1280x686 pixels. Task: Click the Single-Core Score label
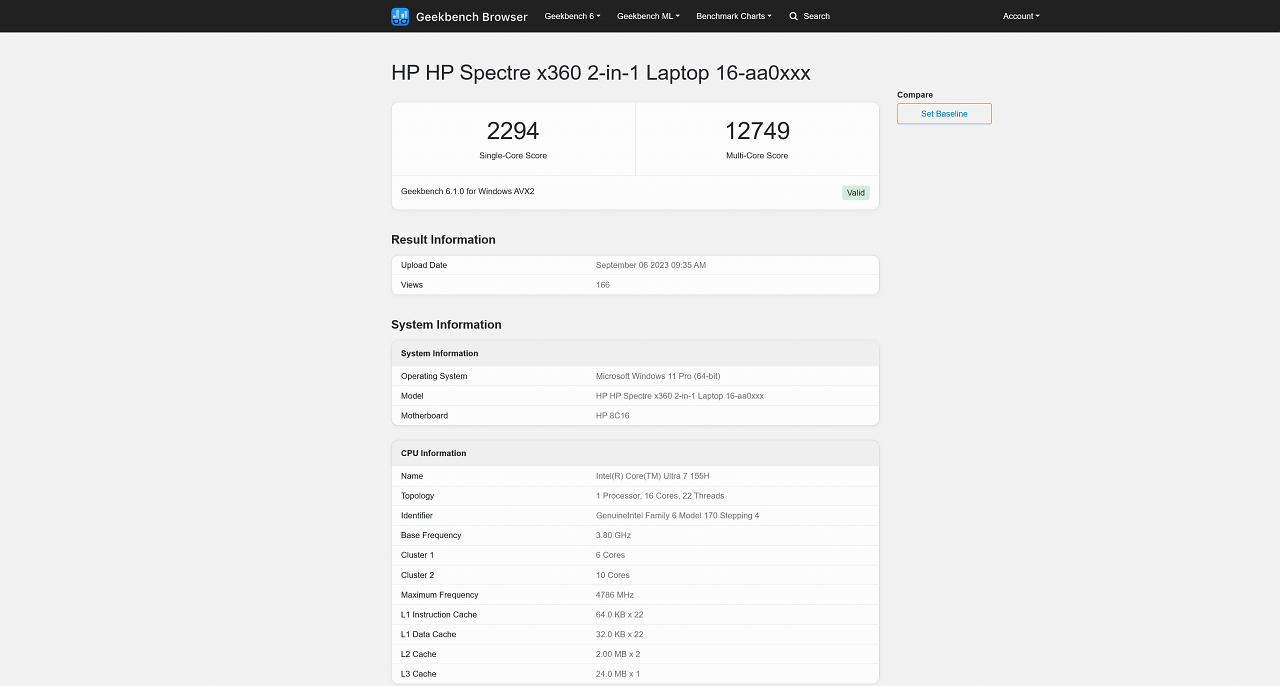pos(513,156)
